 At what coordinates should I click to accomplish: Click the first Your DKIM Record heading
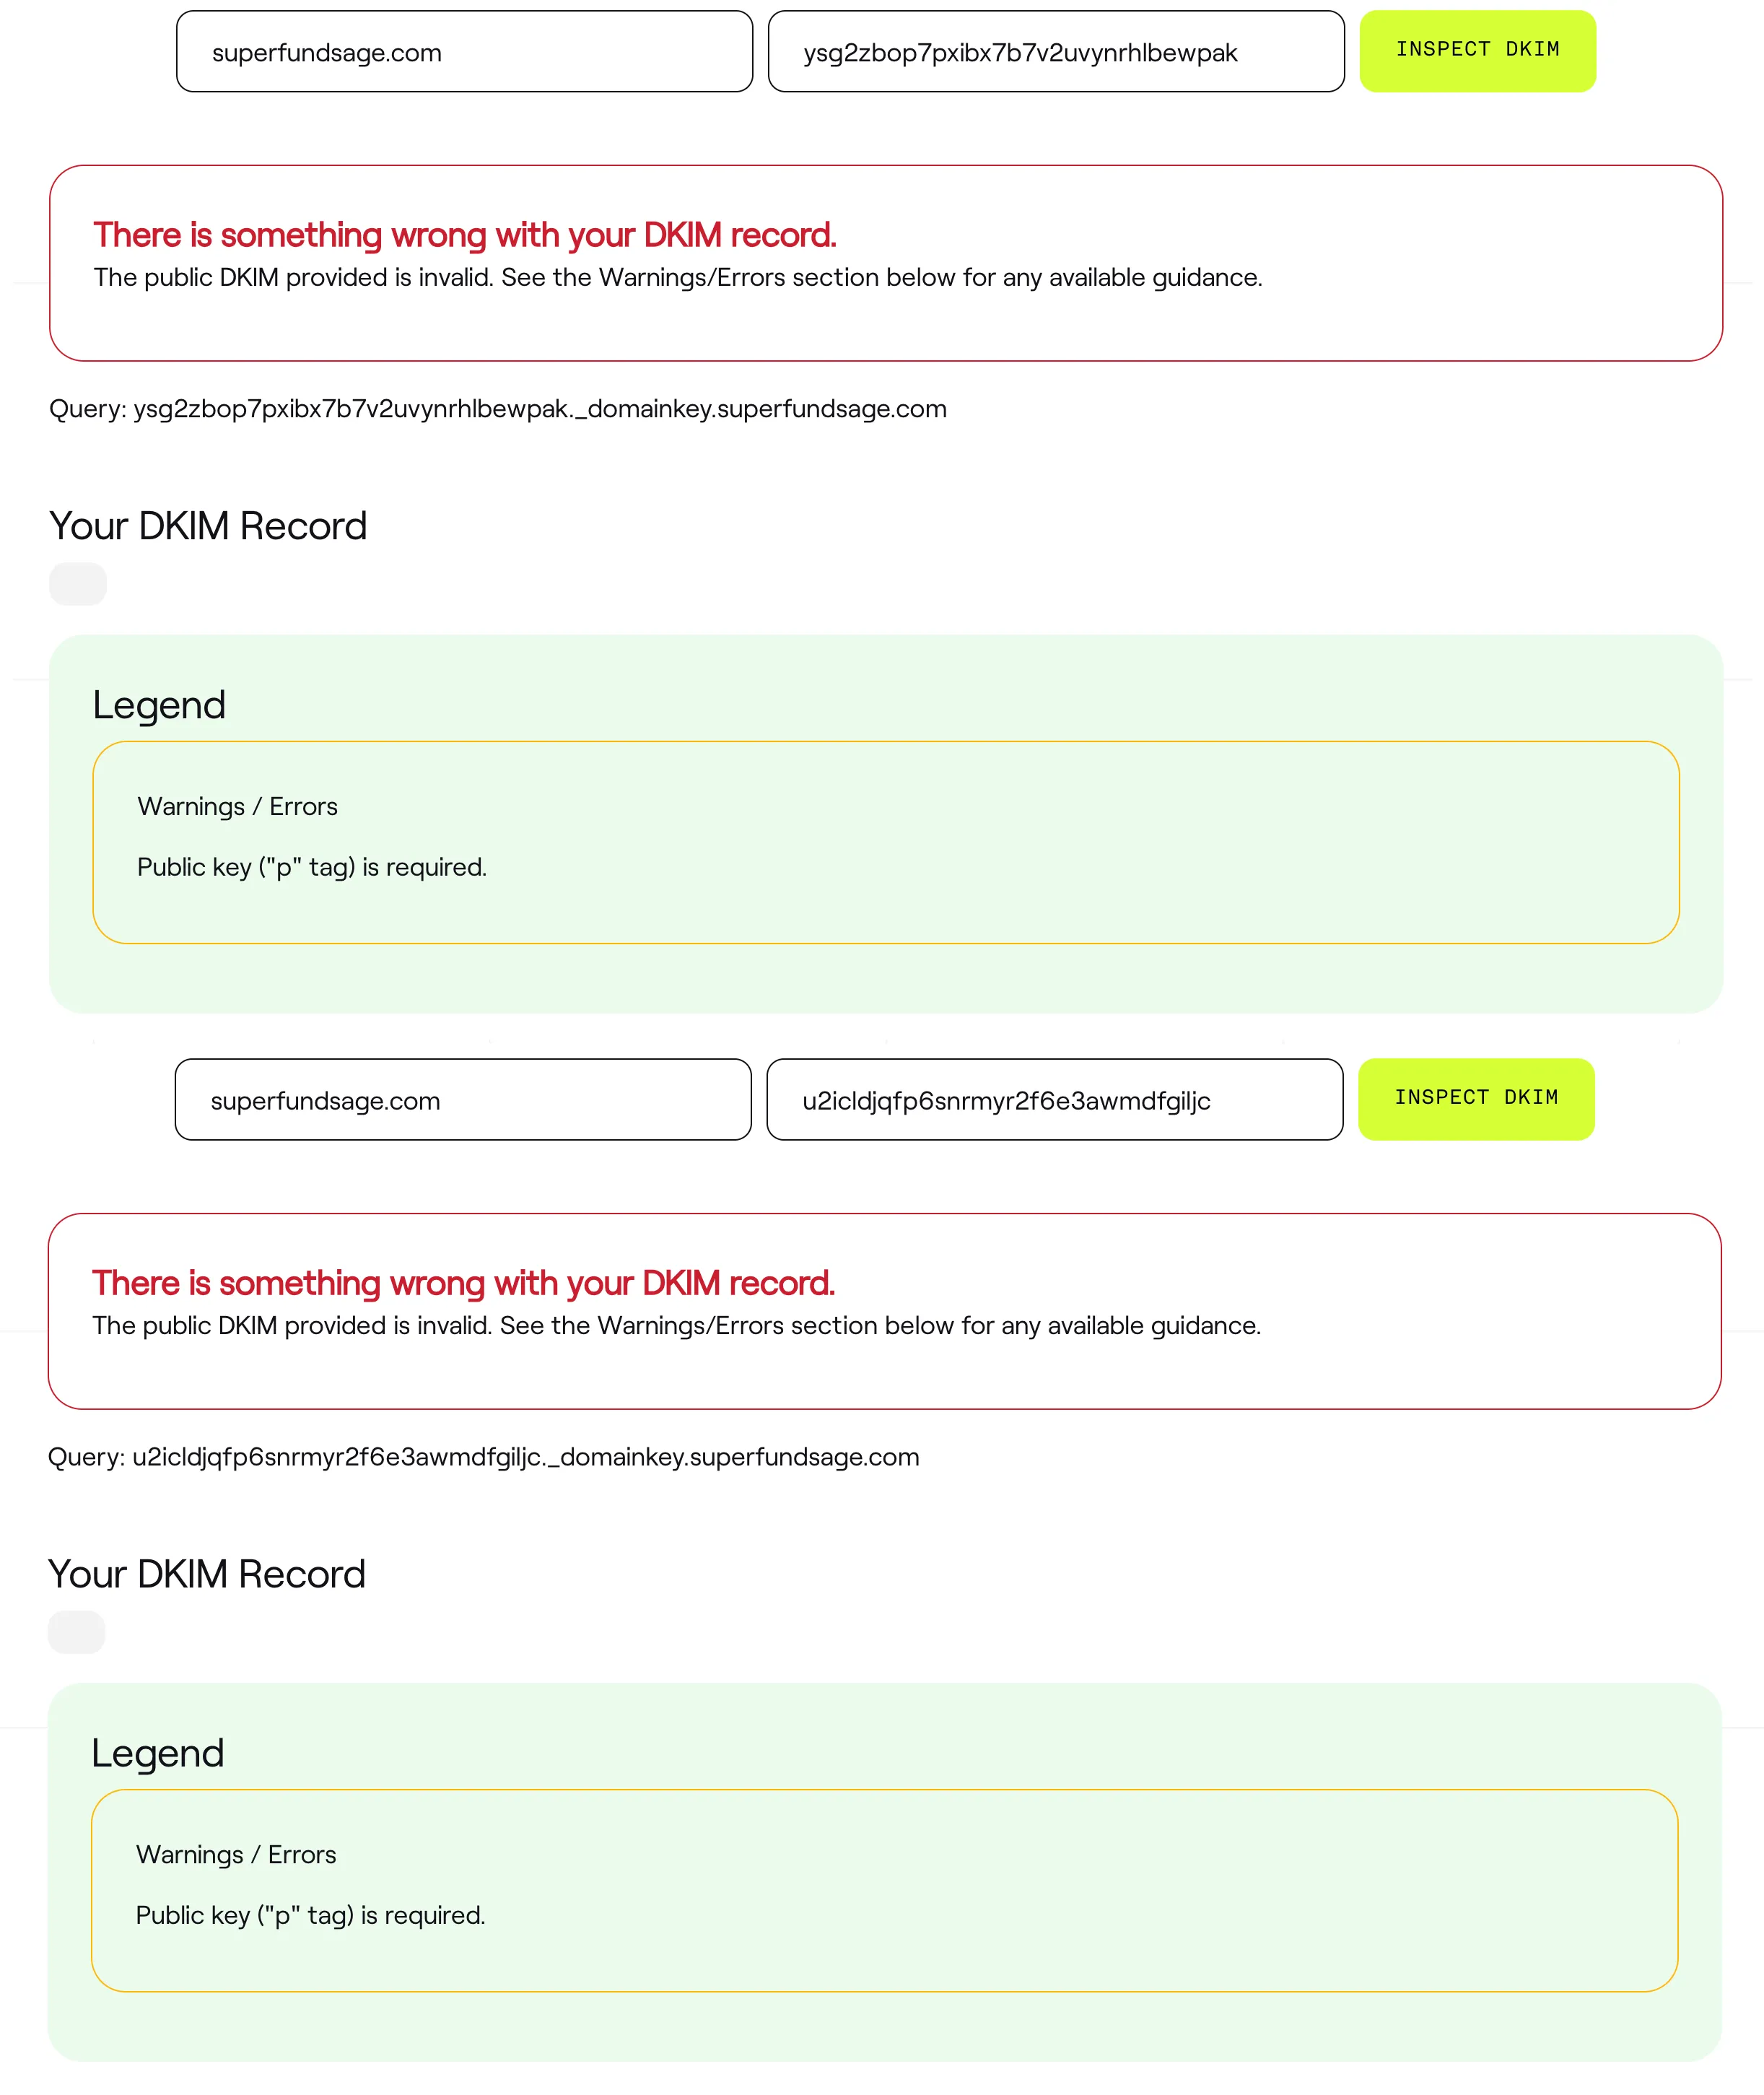click(208, 525)
